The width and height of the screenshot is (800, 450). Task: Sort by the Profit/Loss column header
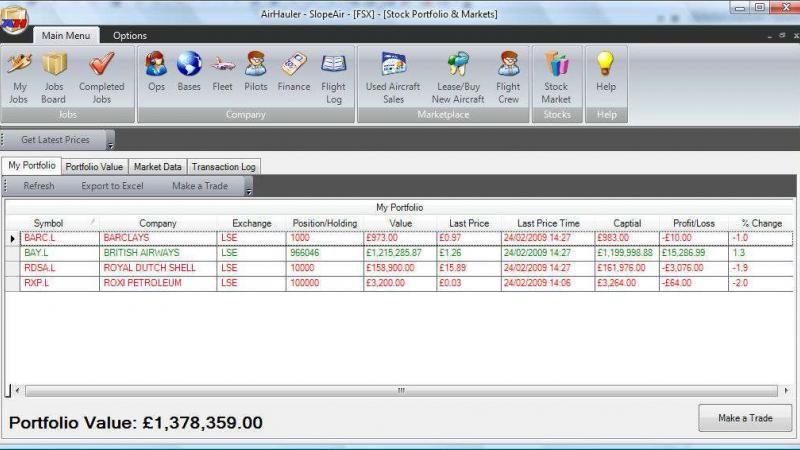[694, 223]
